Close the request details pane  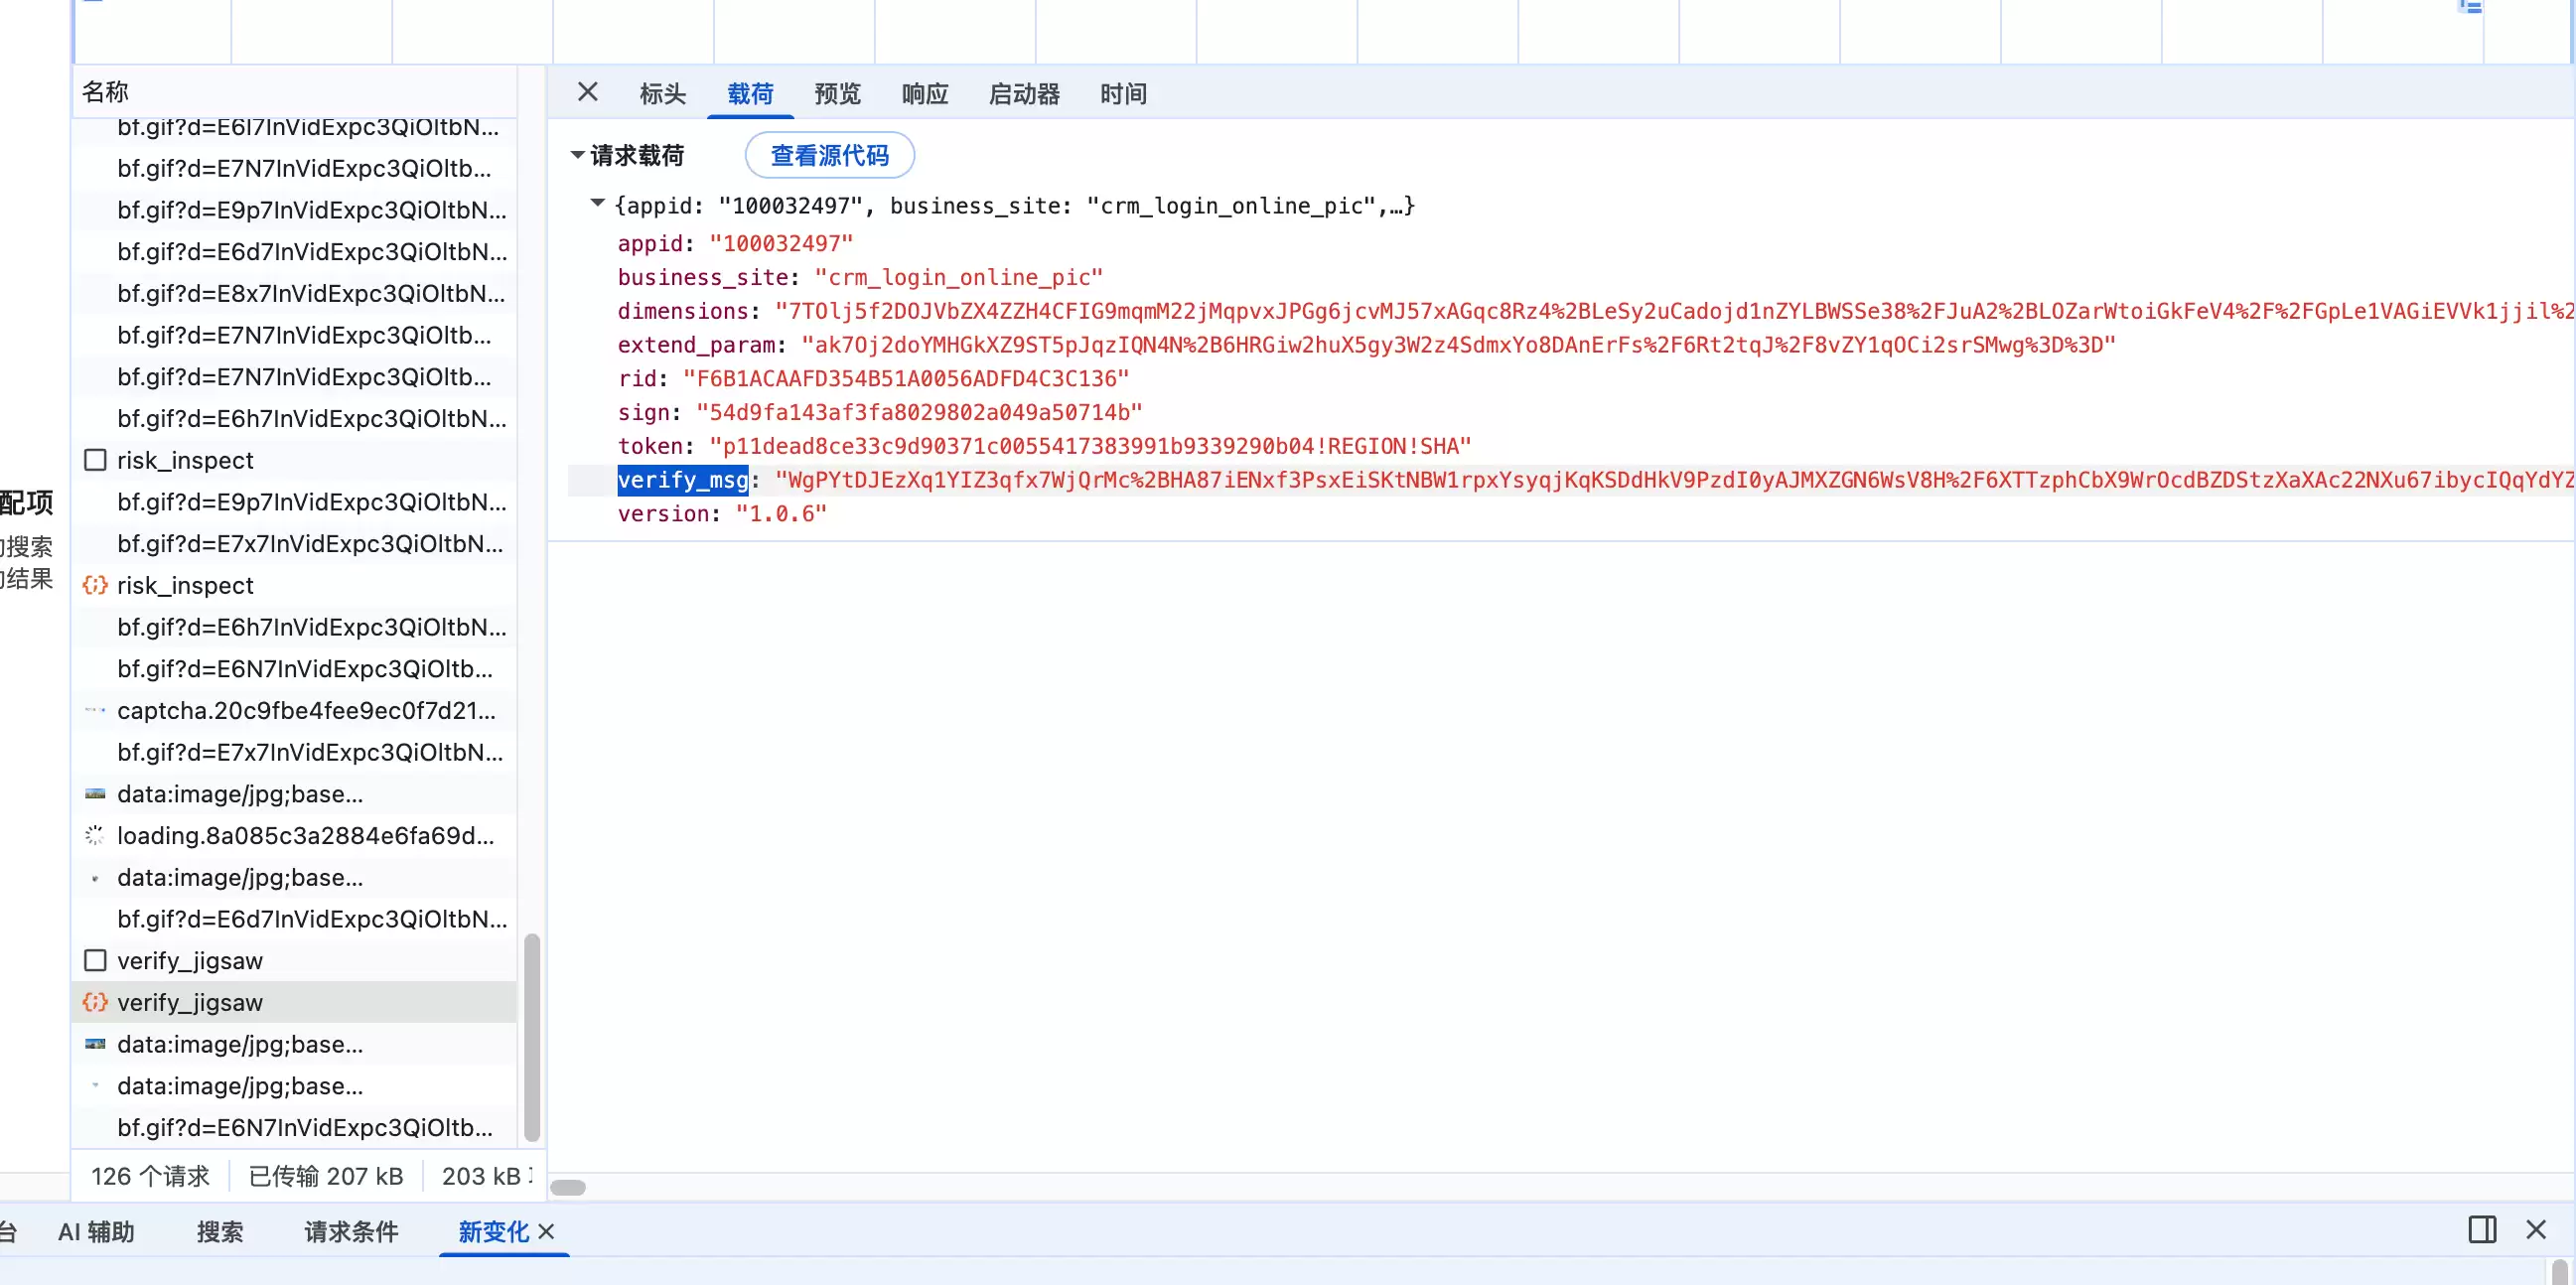tap(587, 92)
